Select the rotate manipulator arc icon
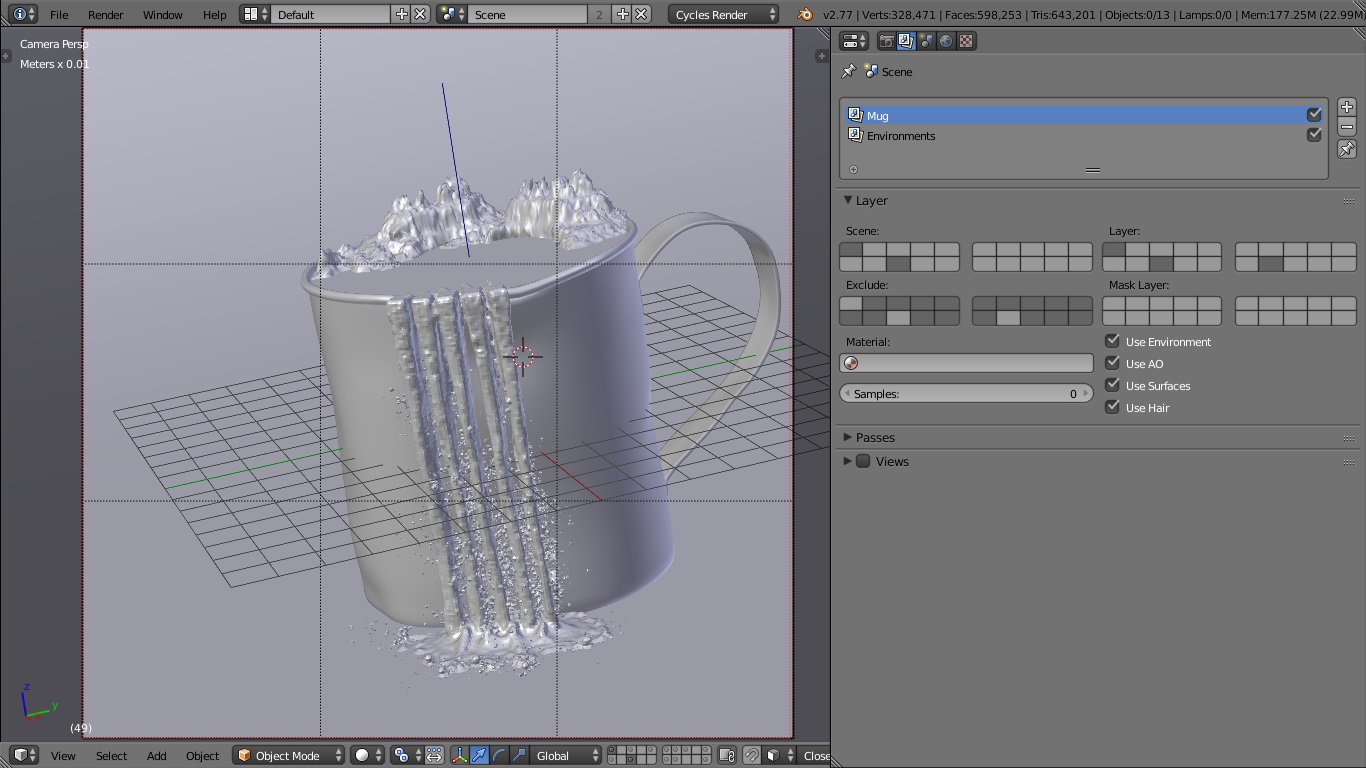Screen dimensions: 1366x768 (x=499, y=755)
